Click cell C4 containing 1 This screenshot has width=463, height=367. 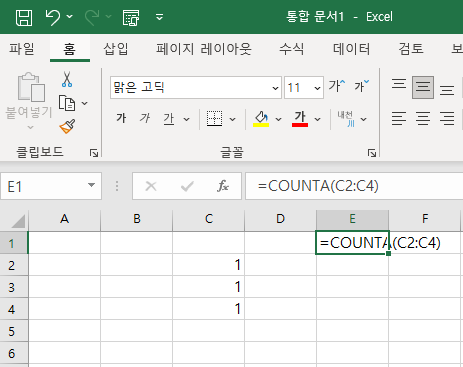[209, 309]
